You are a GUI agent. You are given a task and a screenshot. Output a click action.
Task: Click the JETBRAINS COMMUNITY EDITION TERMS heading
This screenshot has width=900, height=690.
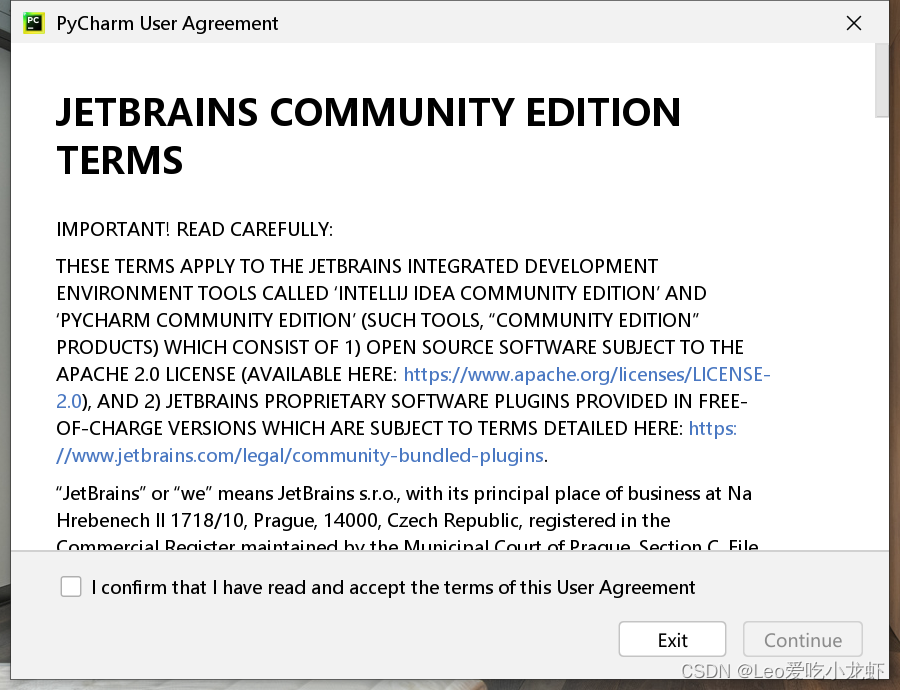click(368, 135)
